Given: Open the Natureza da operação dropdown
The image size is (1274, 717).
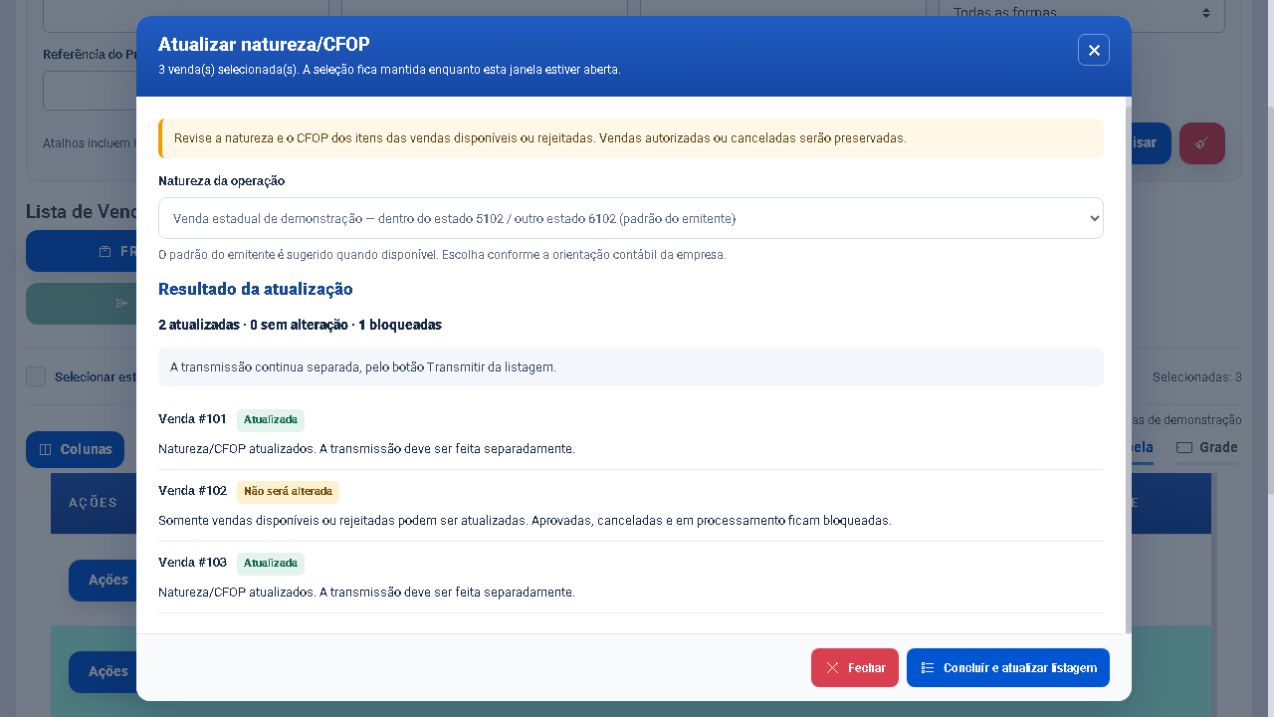Looking at the screenshot, I should coord(630,218).
